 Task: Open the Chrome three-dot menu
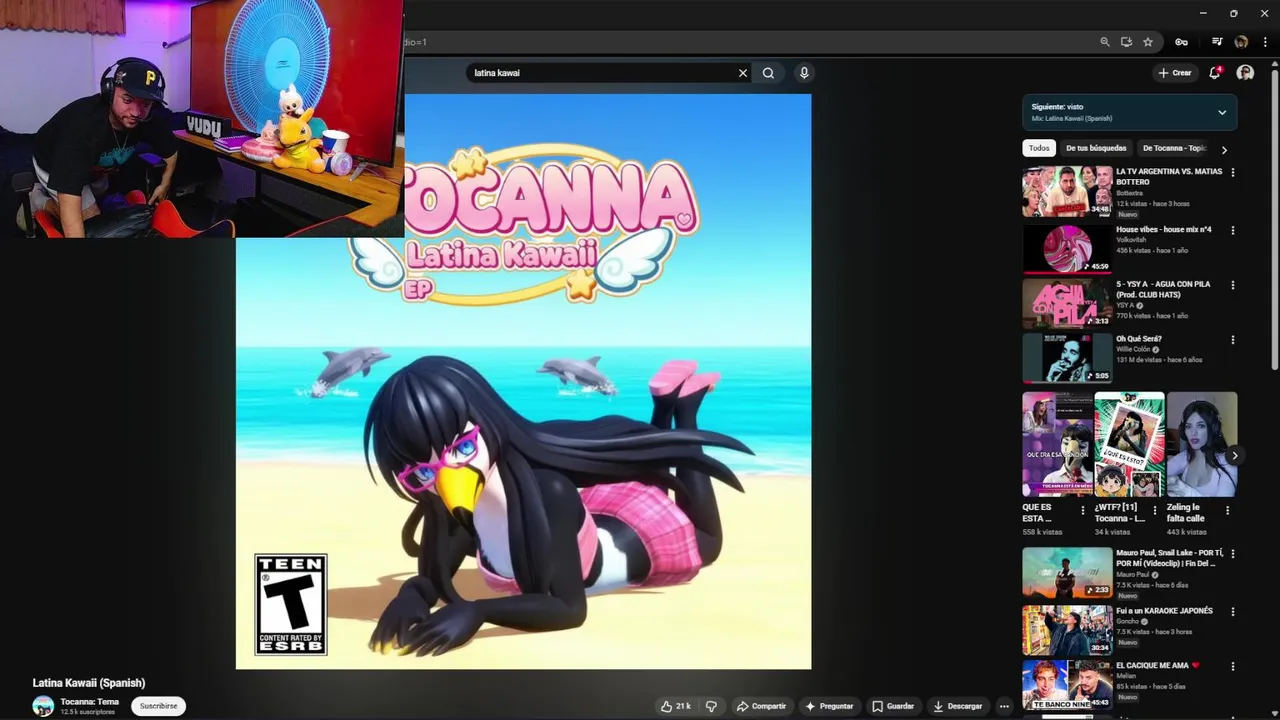[x=1265, y=42]
